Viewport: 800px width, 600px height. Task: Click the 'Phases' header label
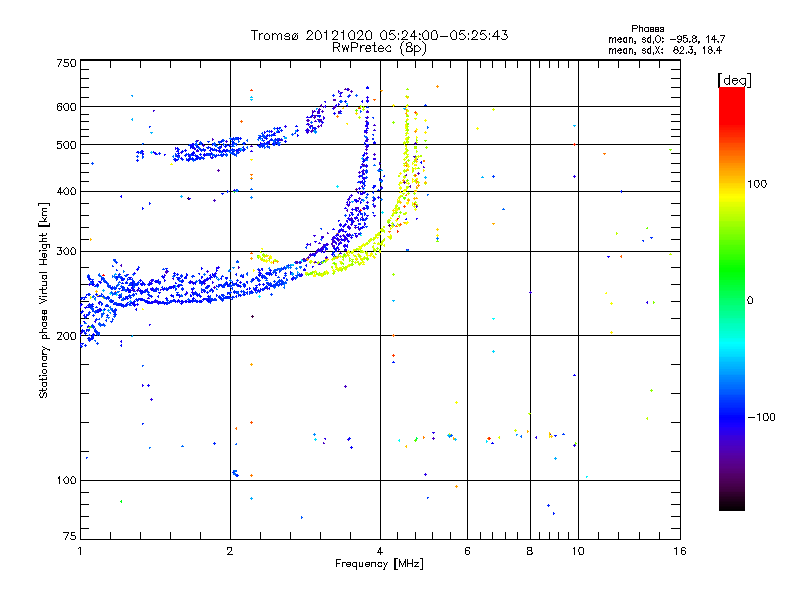coord(647,29)
